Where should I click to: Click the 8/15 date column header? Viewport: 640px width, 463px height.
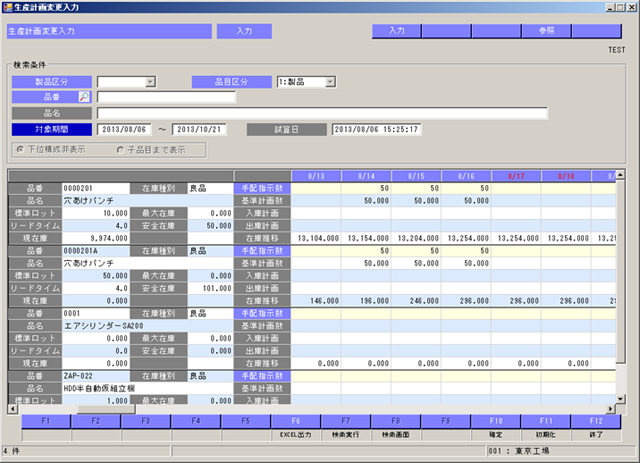point(416,176)
